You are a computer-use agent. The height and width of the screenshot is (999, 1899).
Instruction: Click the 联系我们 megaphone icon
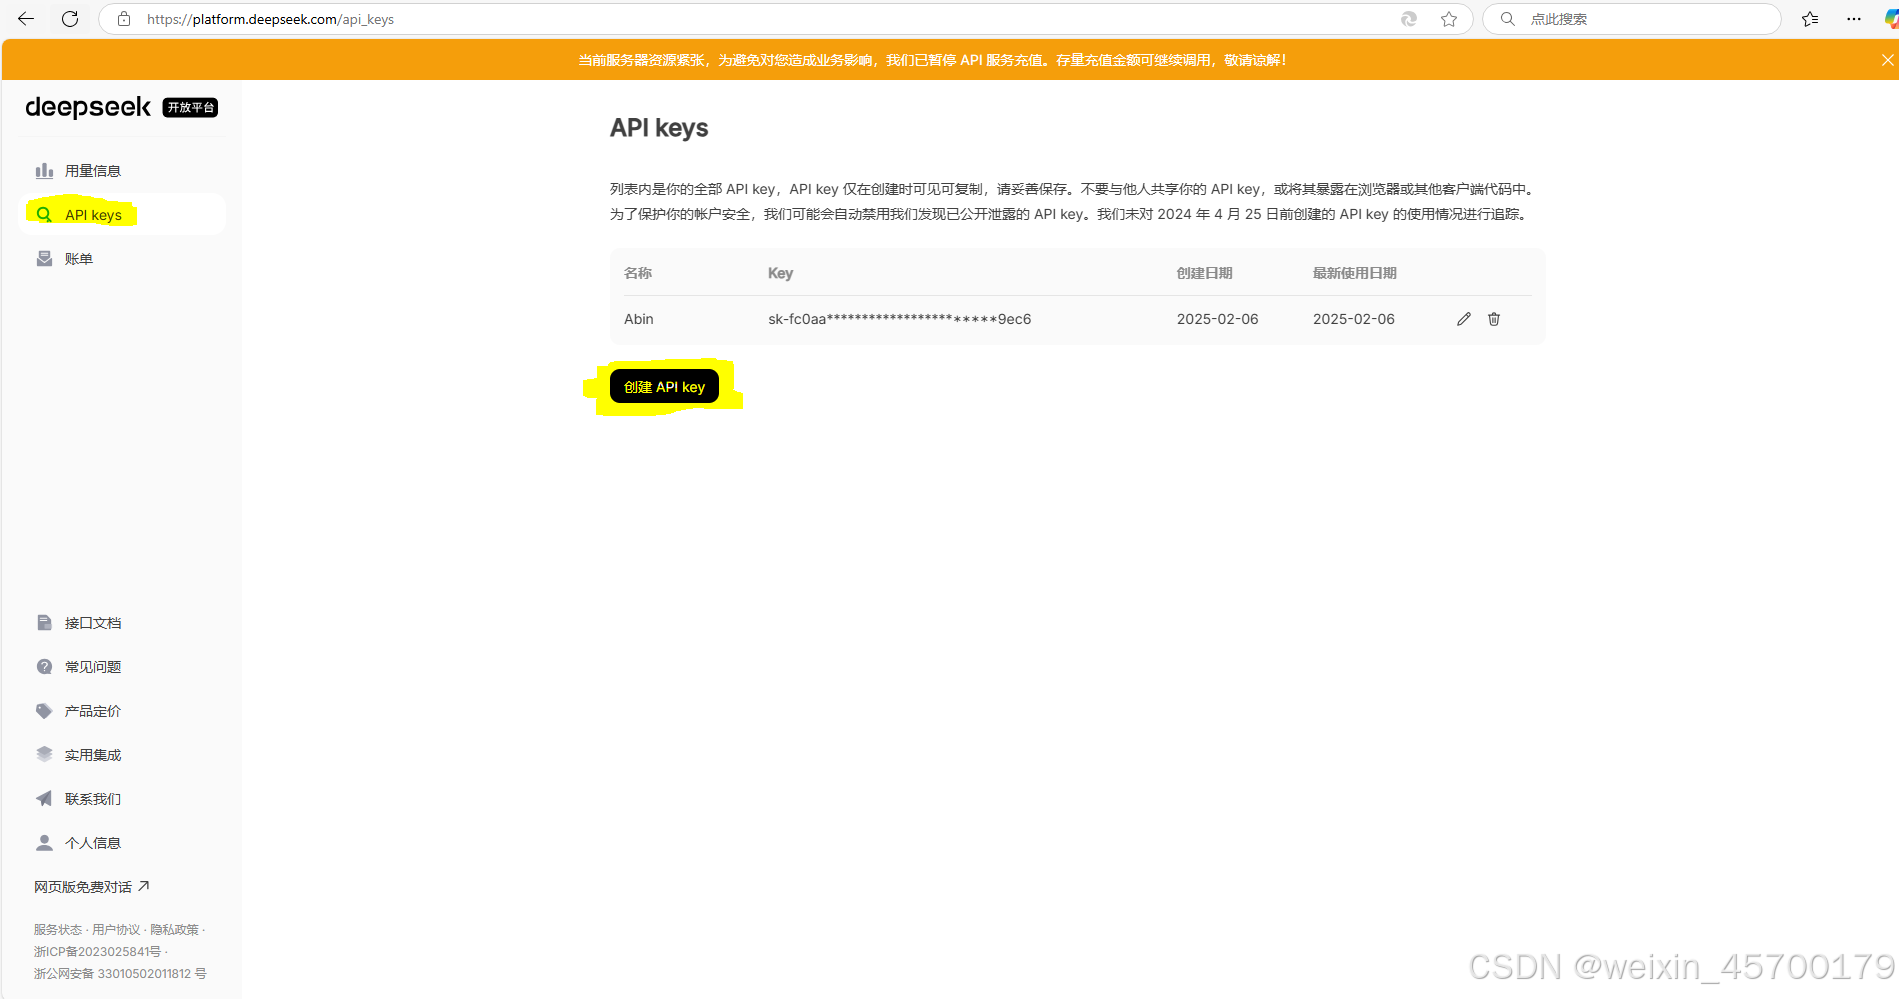coord(44,799)
